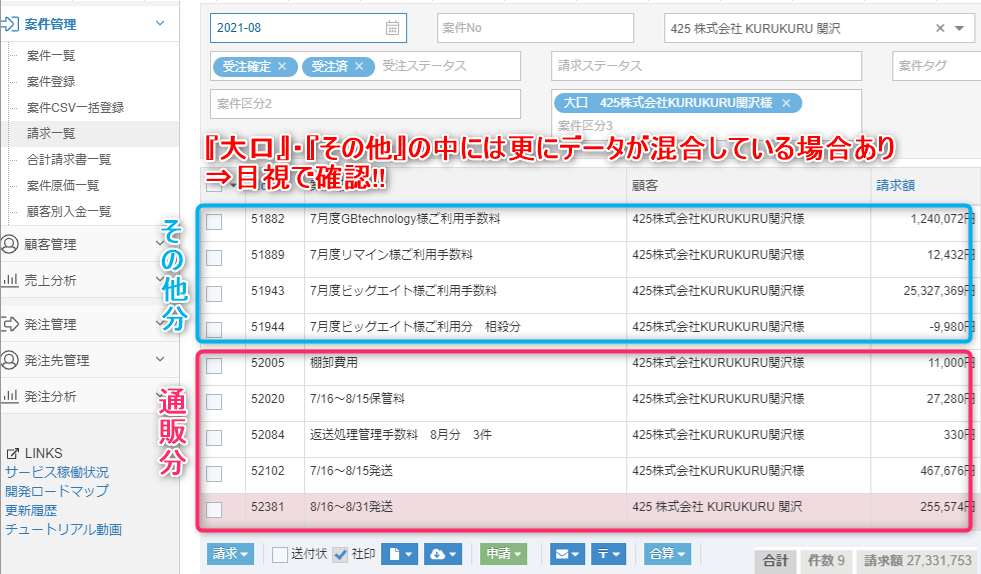
Task: Check the row 52381 checkbox
Action: 214,510
